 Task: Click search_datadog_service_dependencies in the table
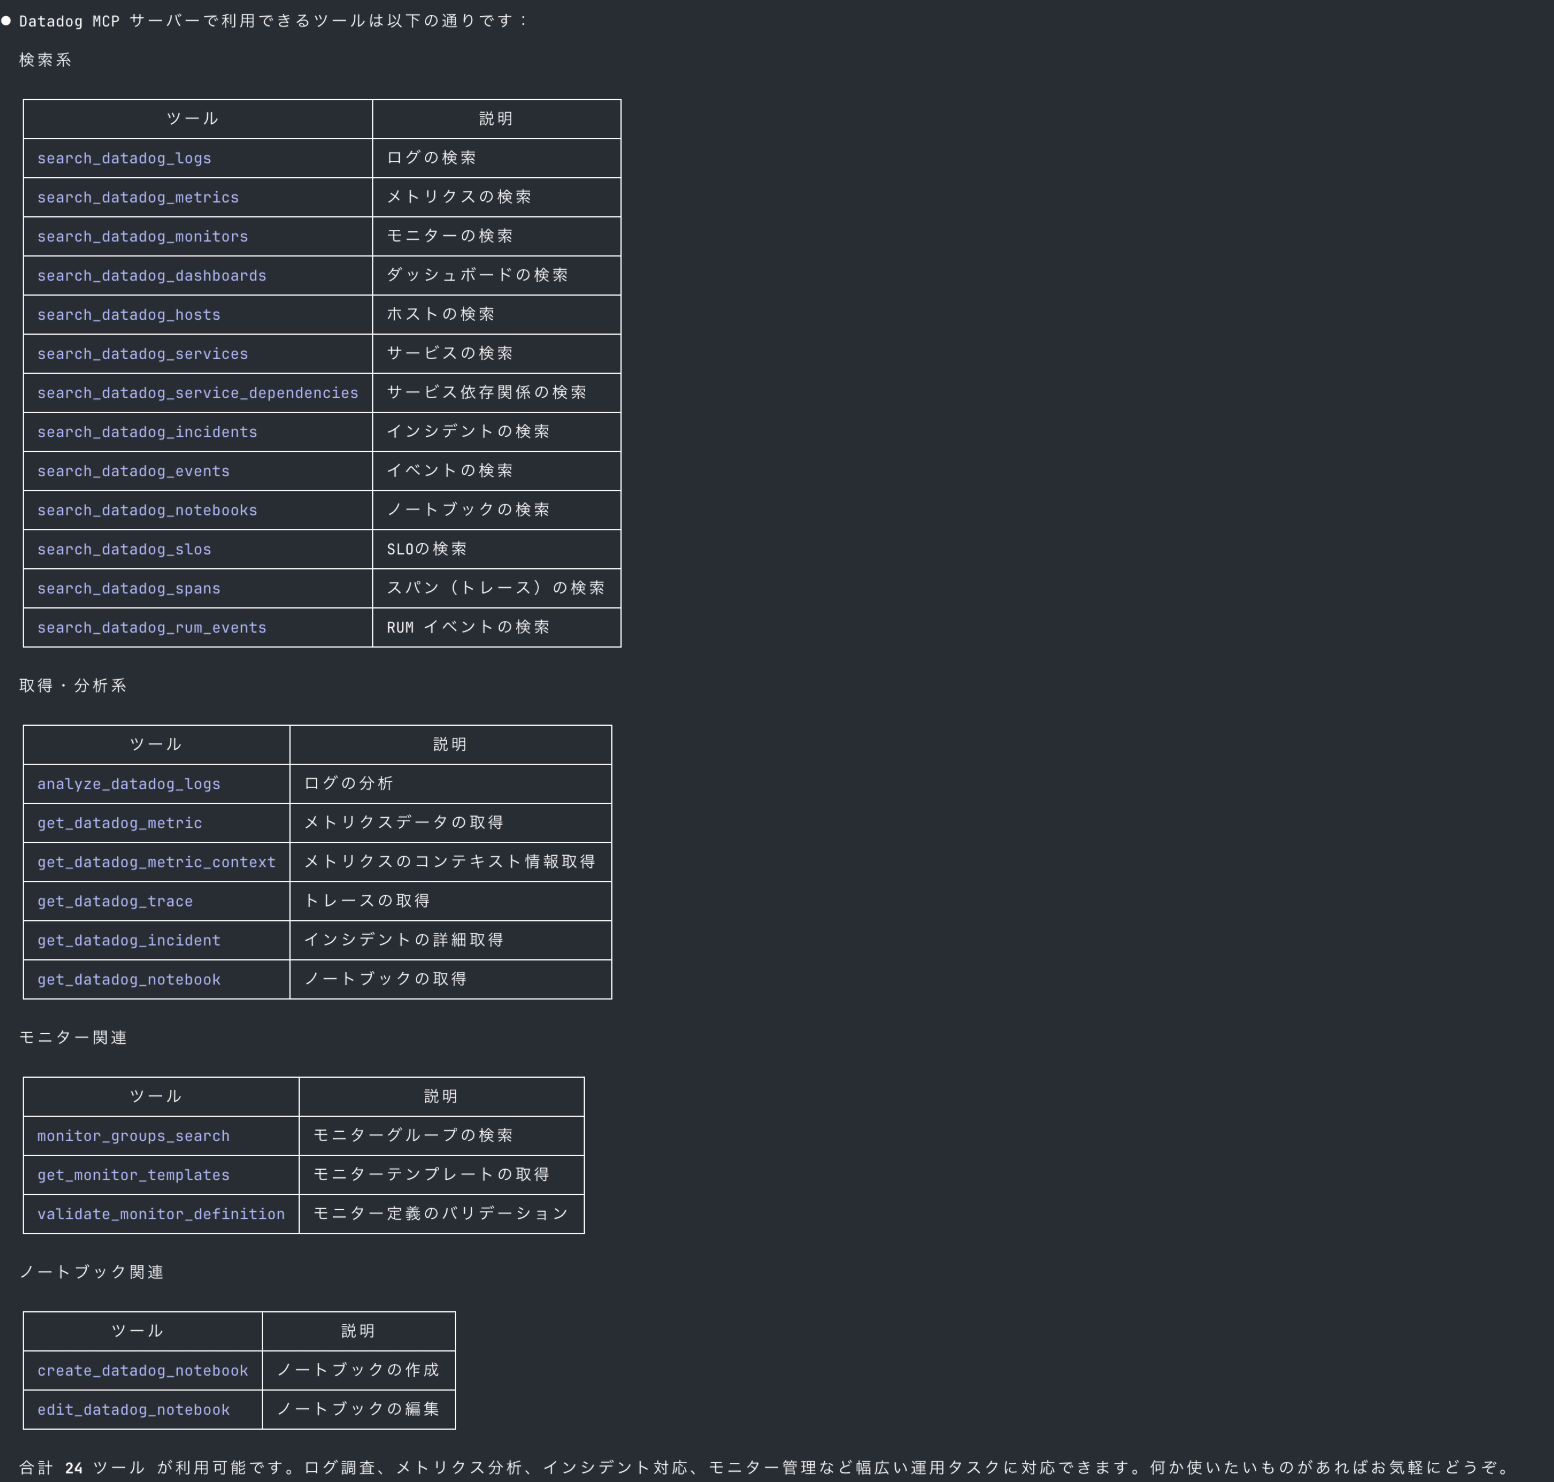(197, 393)
